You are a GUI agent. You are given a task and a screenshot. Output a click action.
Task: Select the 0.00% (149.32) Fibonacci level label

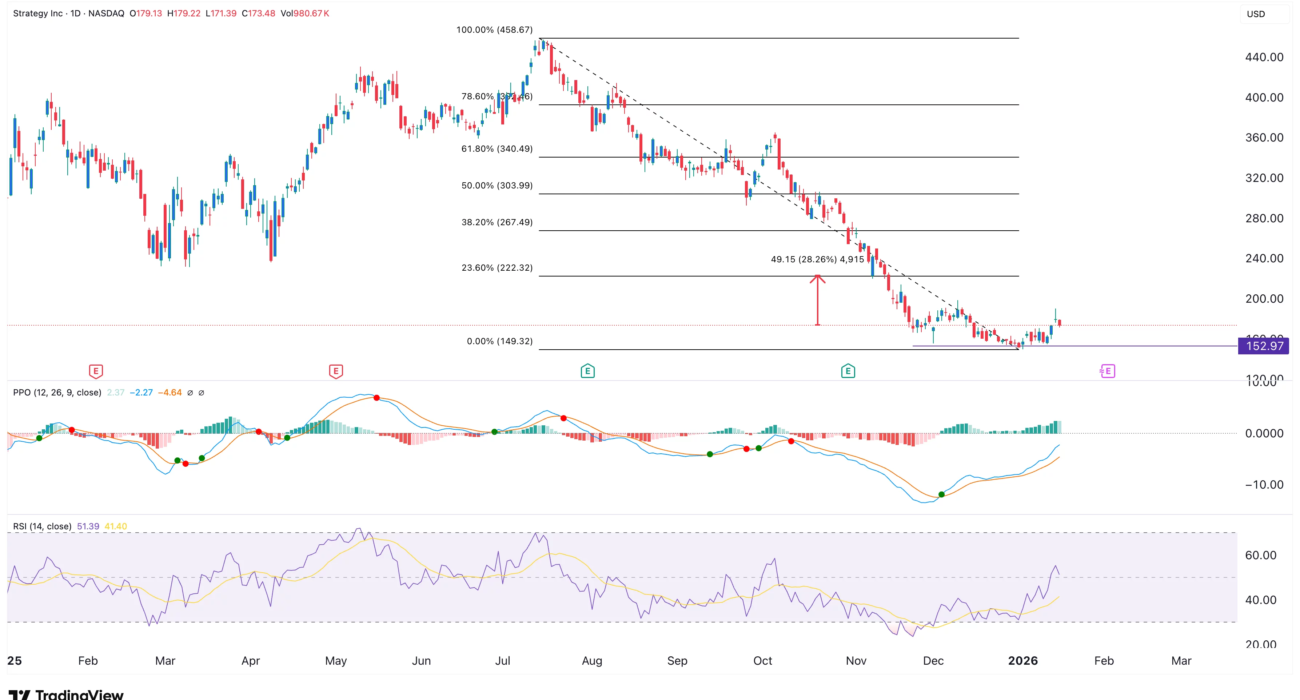(x=500, y=341)
